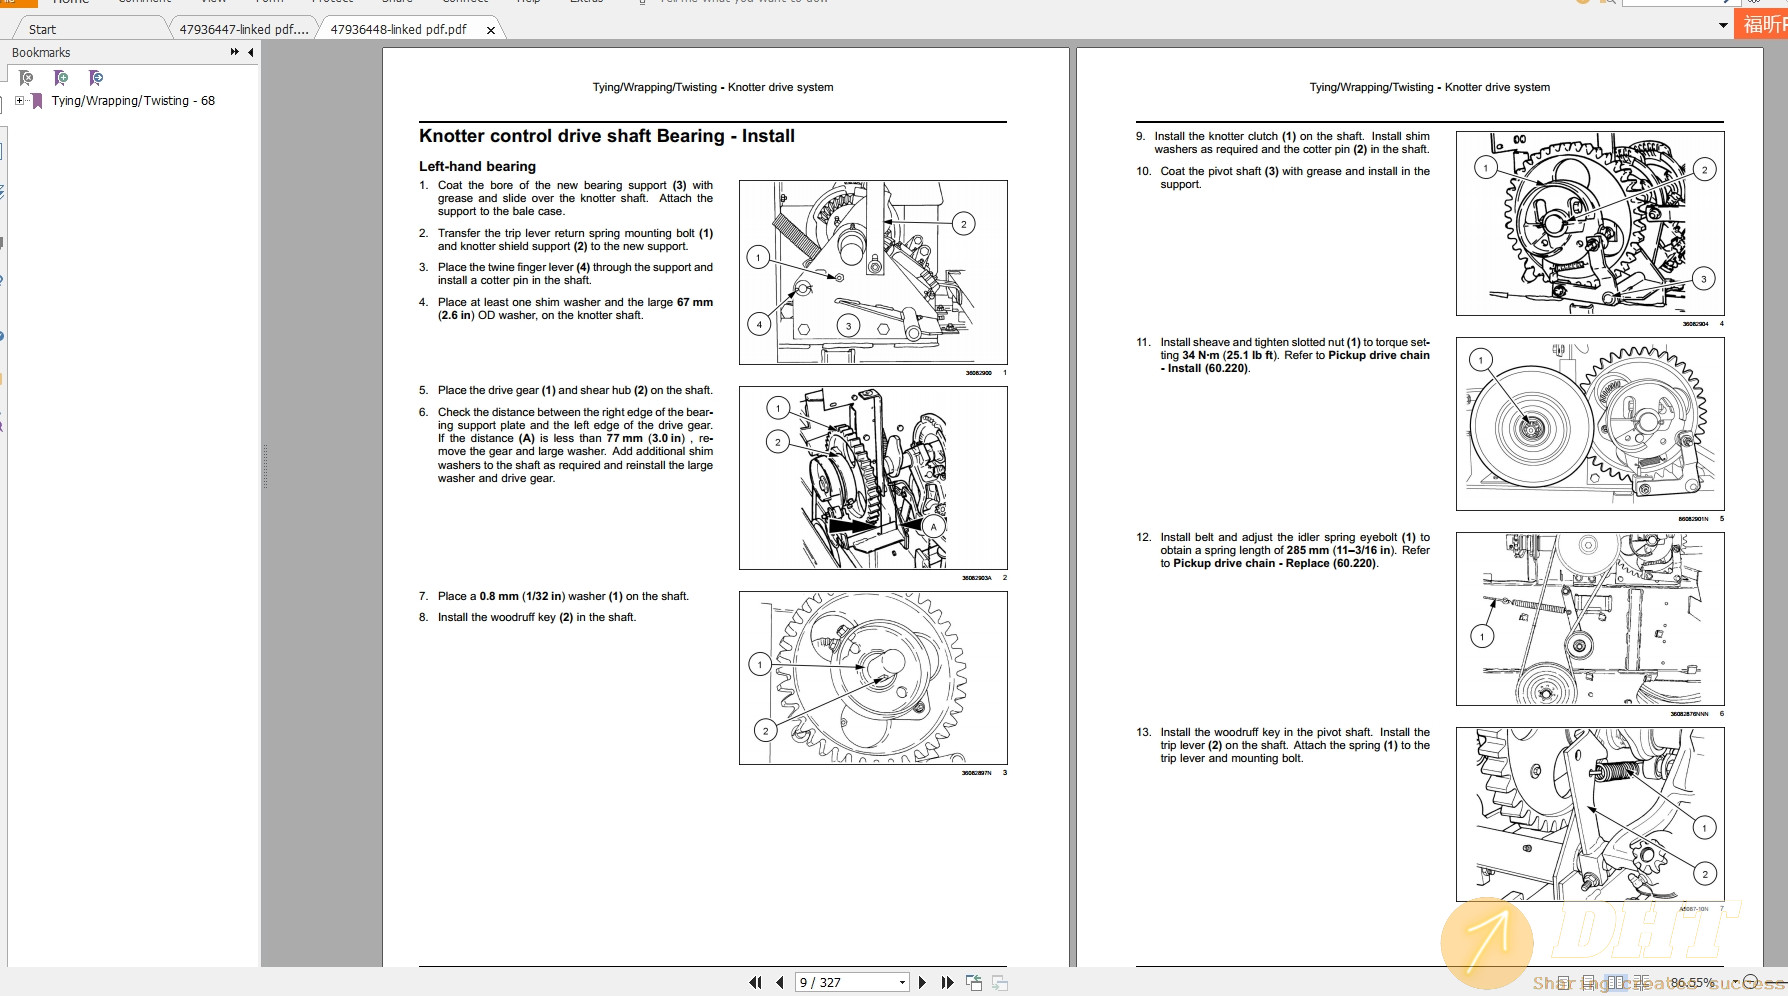Open the page number dropdown
Viewport: 1788px width, 996px height.
902,983
